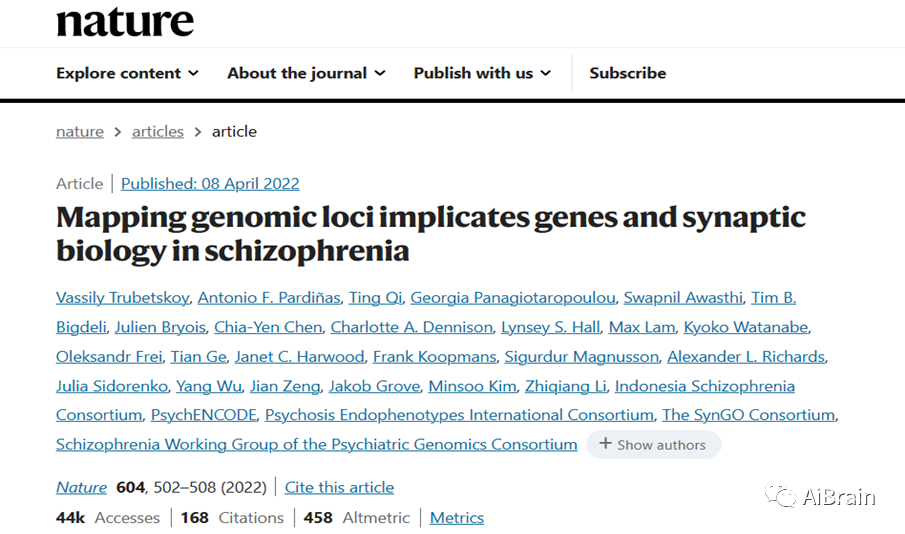Open the Metrics link
This screenshot has height=534, width=905.
[457, 518]
